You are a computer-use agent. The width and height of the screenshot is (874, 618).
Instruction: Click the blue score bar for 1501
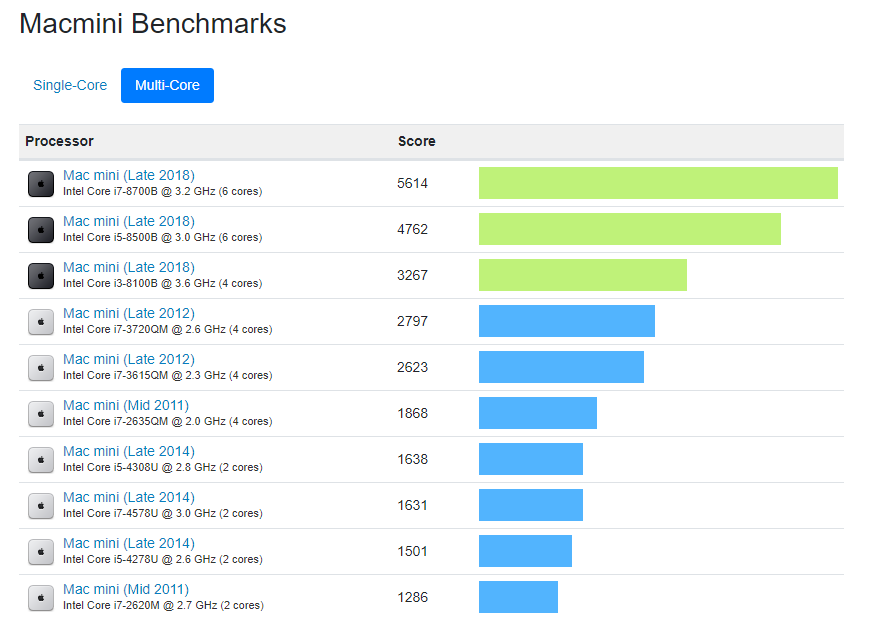(525, 551)
